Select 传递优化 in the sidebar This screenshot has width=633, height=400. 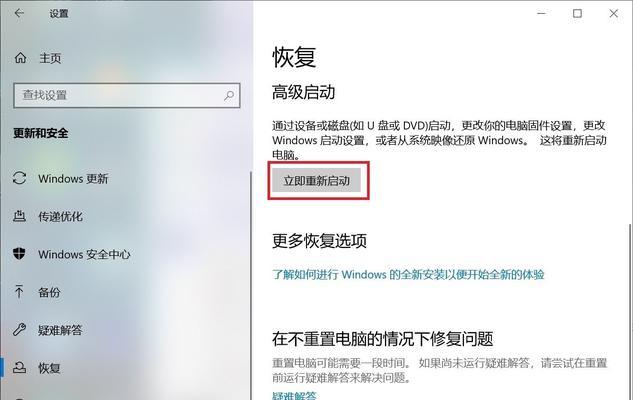(60, 216)
